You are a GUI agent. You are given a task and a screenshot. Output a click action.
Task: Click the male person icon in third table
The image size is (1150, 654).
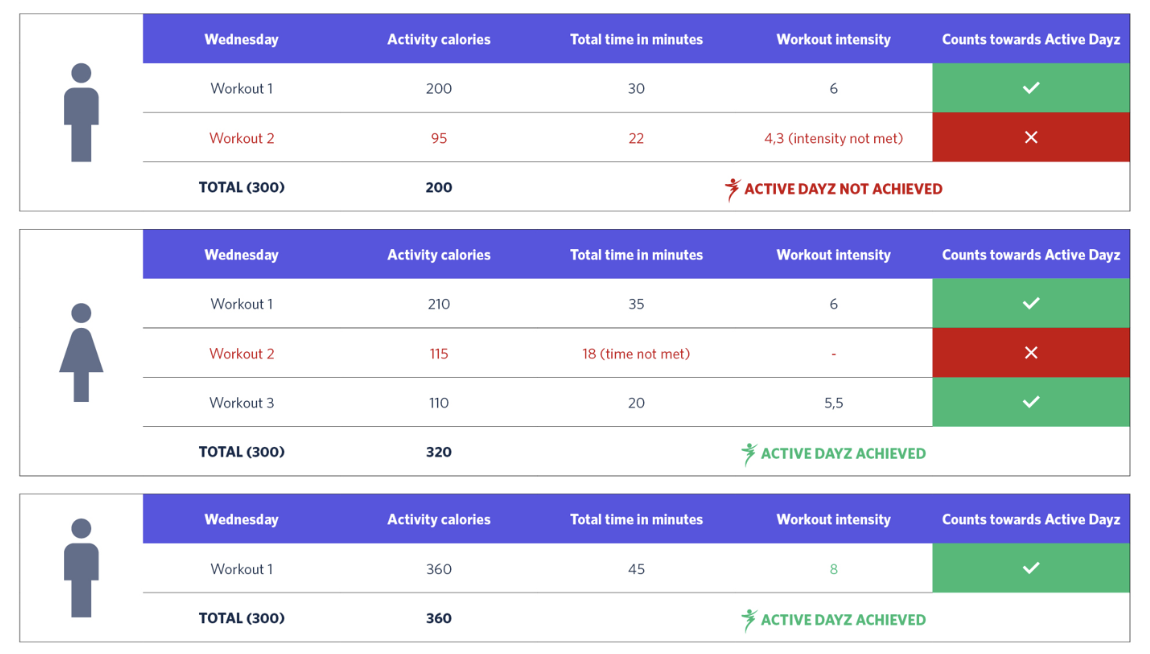pos(81,568)
